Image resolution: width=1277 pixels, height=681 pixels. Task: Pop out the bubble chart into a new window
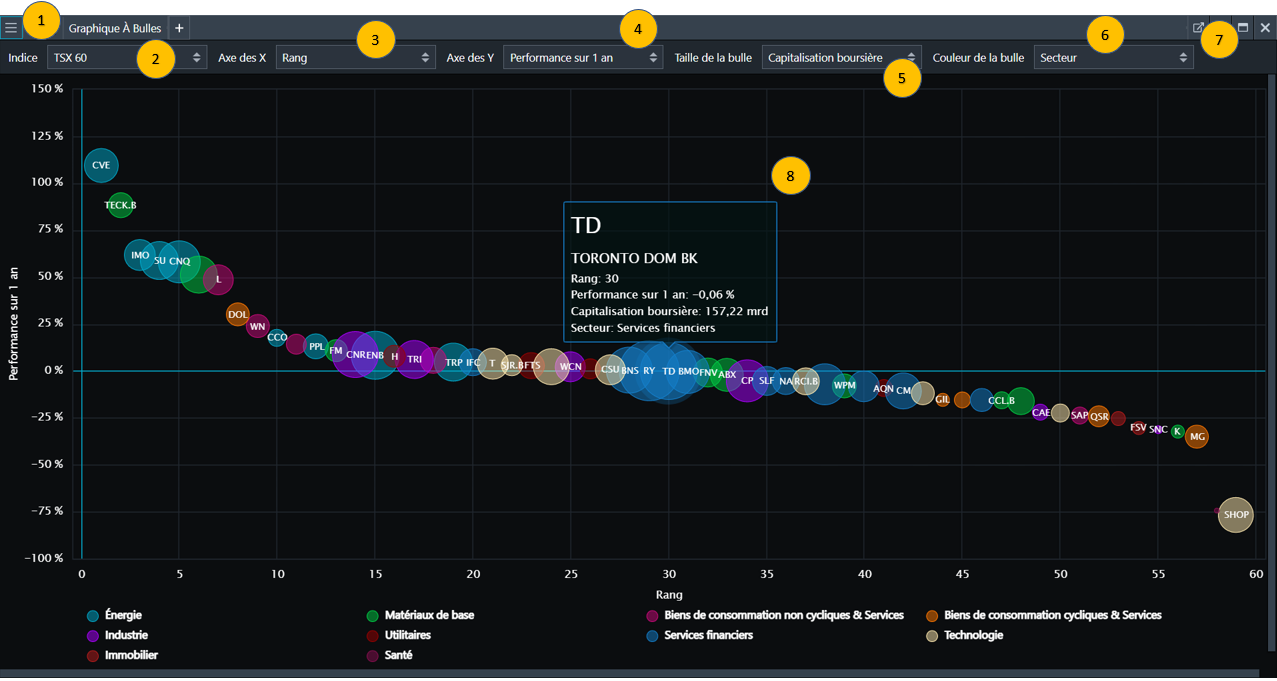tap(1198, 28)
